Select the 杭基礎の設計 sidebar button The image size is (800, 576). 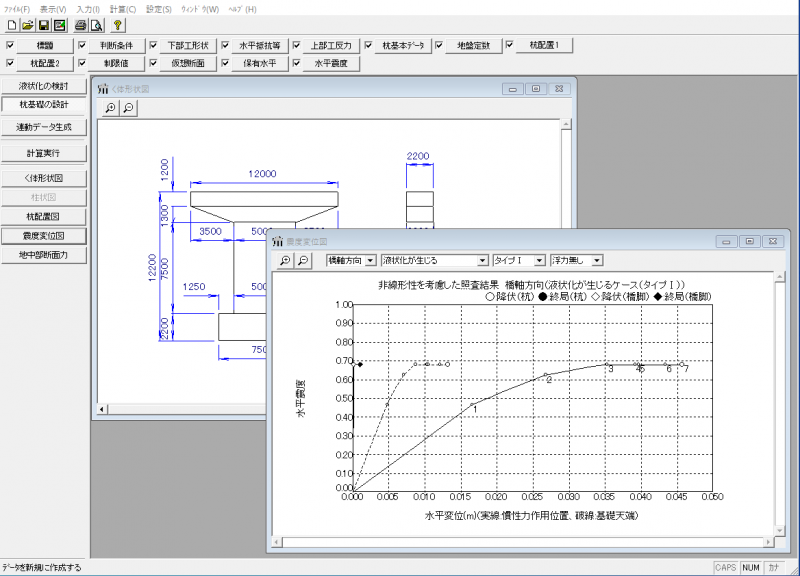pos(44,105)
